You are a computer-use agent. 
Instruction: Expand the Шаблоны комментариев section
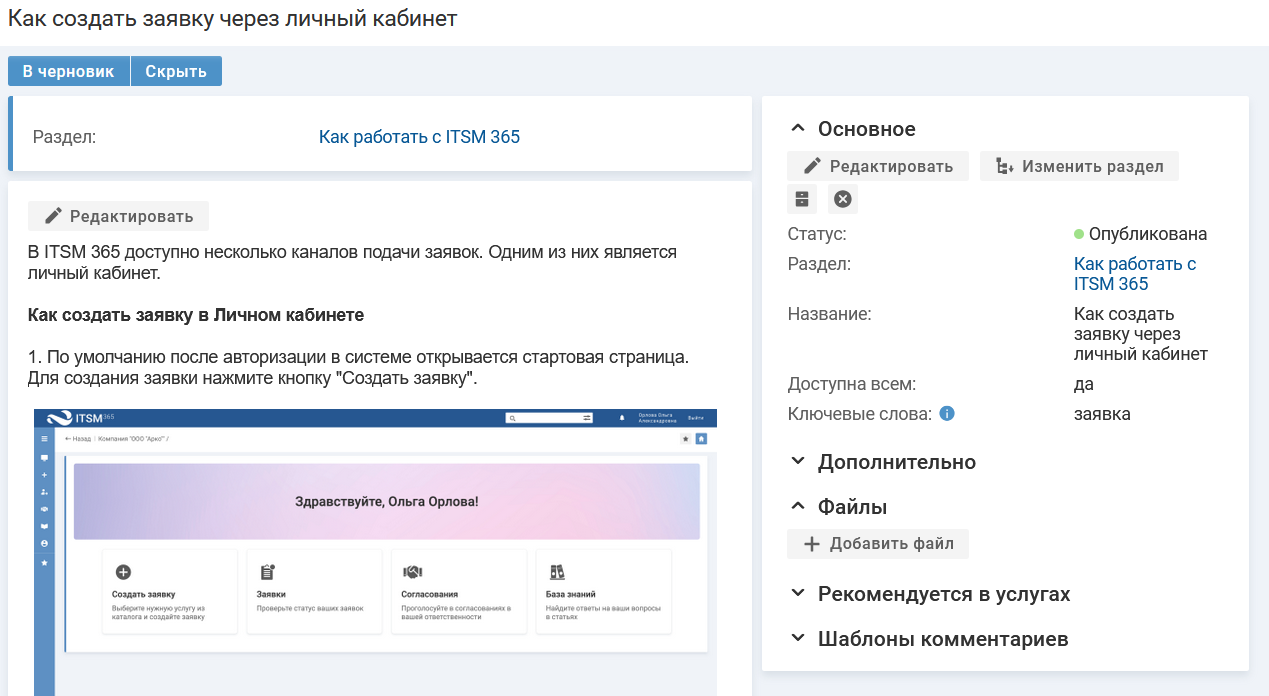tap(928, 639)
